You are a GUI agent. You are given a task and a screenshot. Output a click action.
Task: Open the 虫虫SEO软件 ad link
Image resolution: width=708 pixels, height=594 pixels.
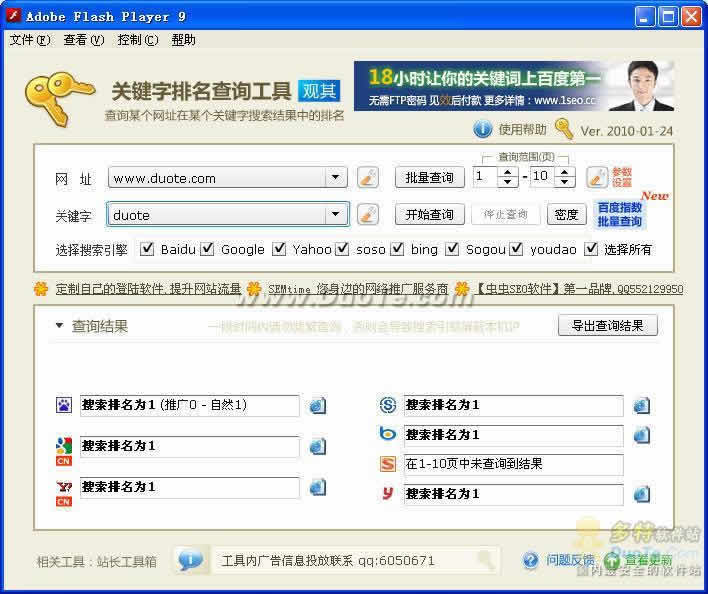coord(579,288)
